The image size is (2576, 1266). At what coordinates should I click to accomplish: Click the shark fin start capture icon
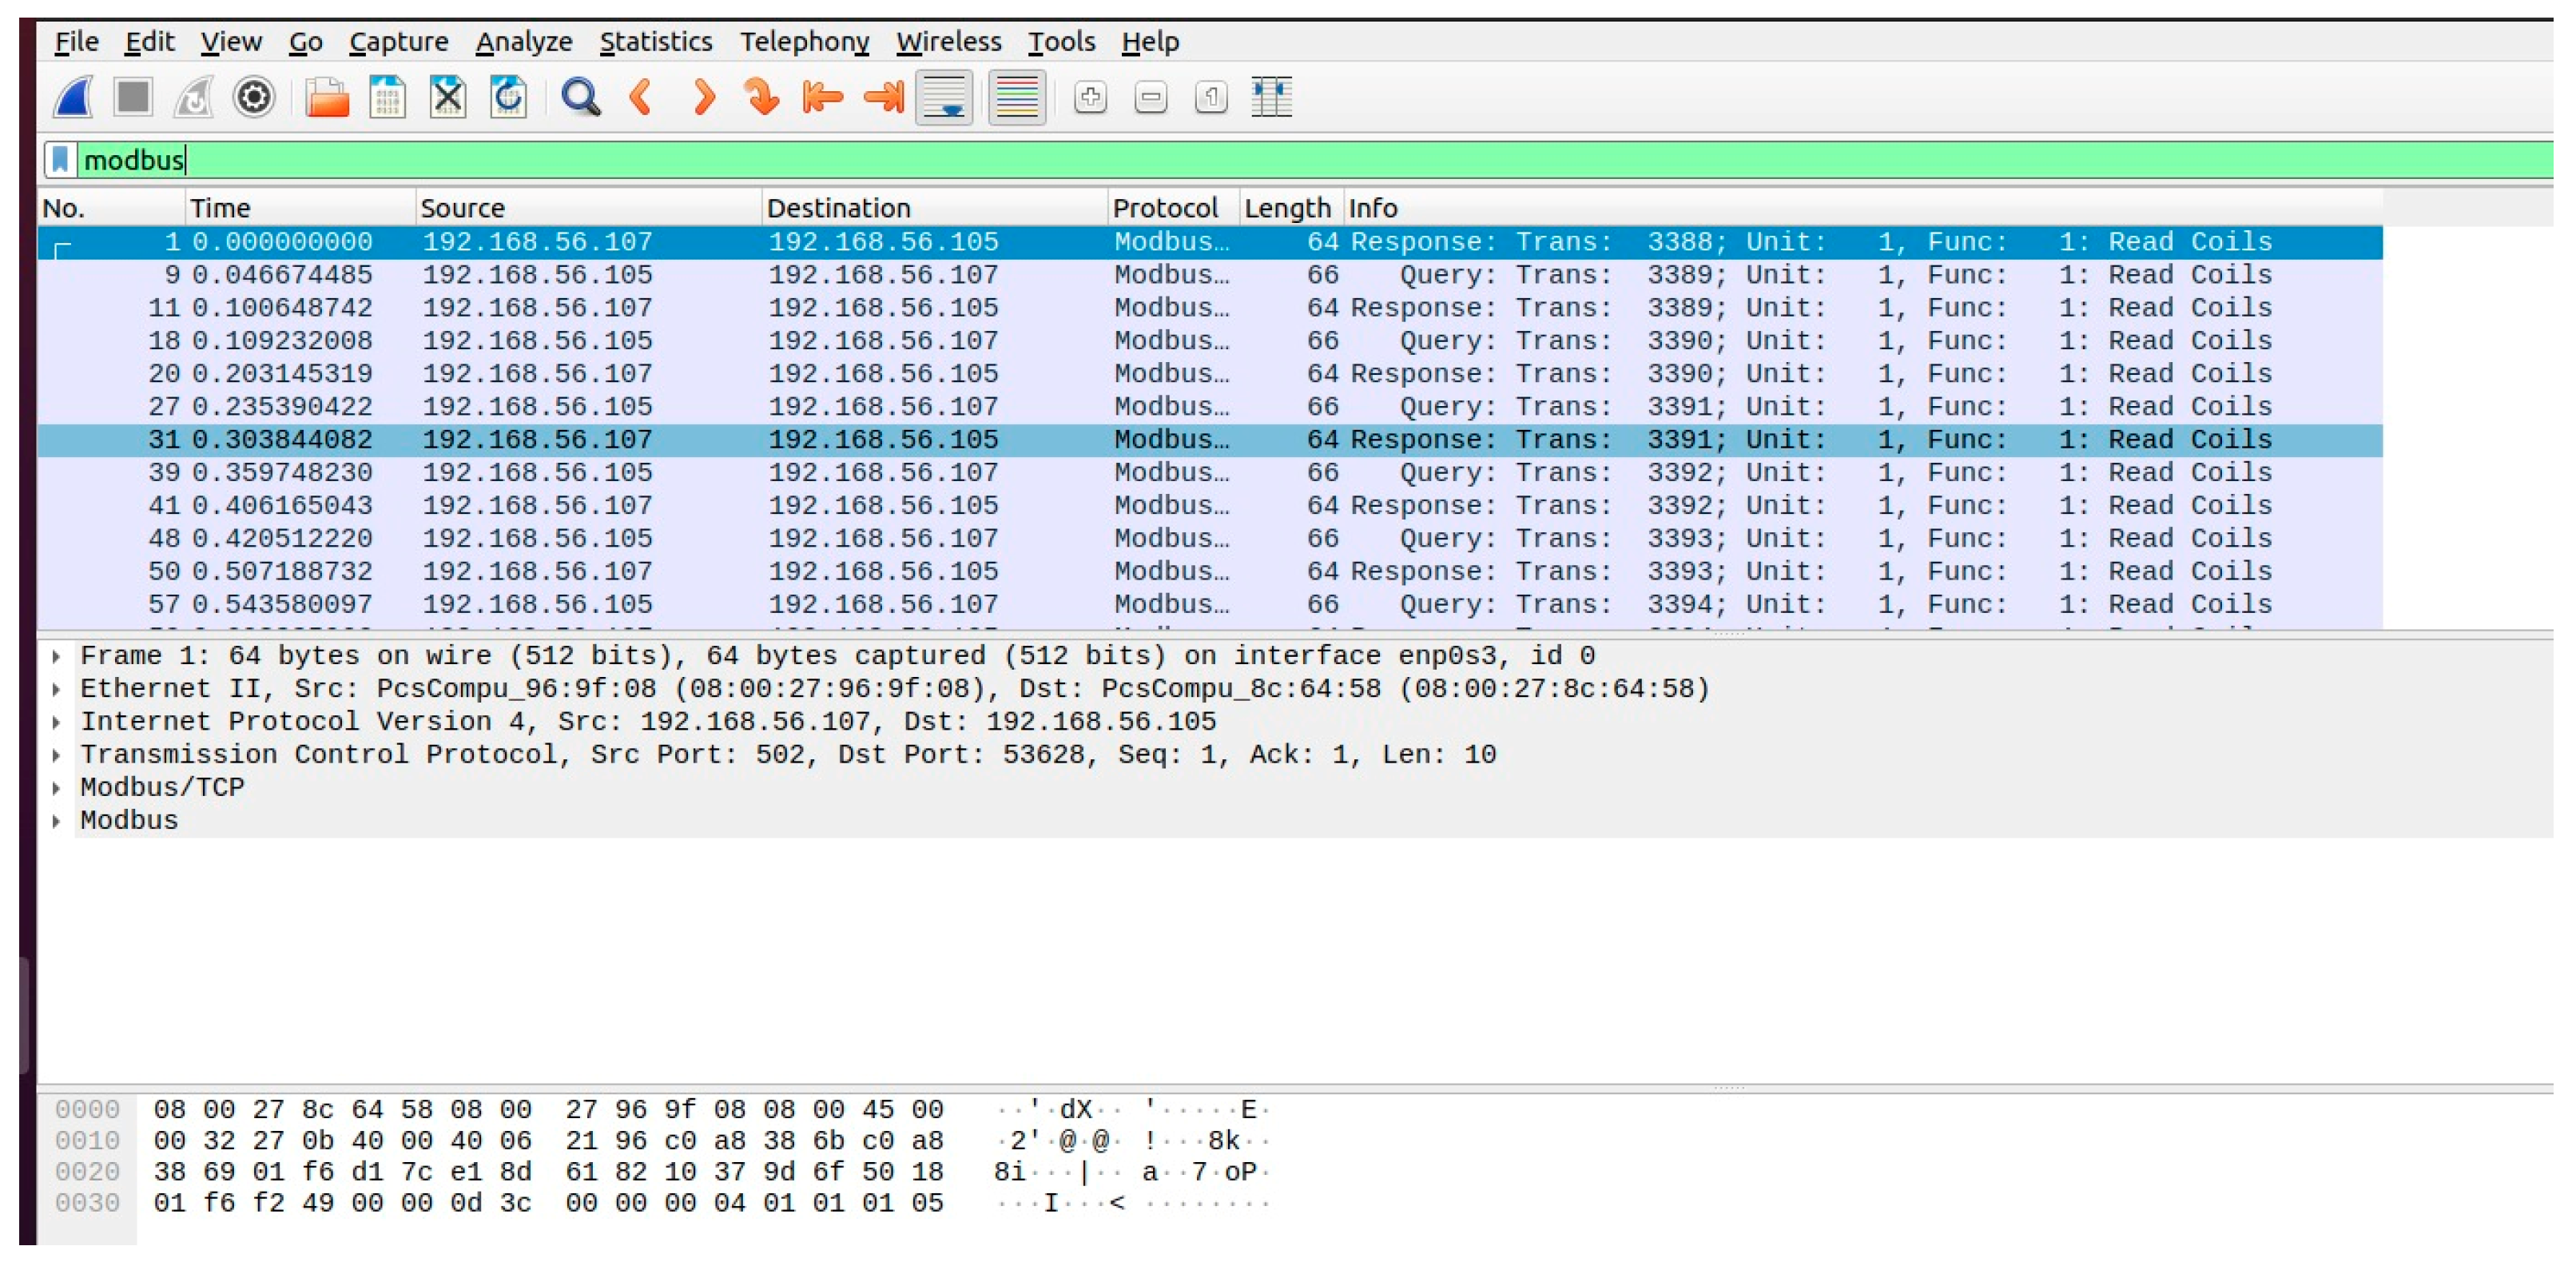click(x=74, y=97)
